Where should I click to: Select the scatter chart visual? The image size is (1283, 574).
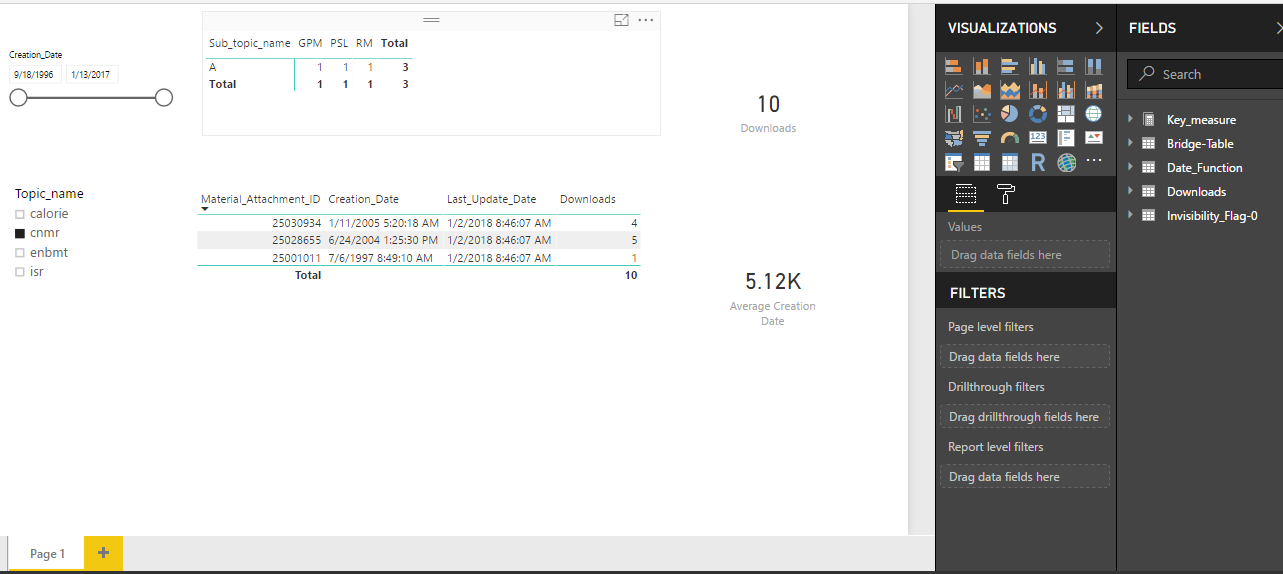pyautogui.click(x=982, y=114)
